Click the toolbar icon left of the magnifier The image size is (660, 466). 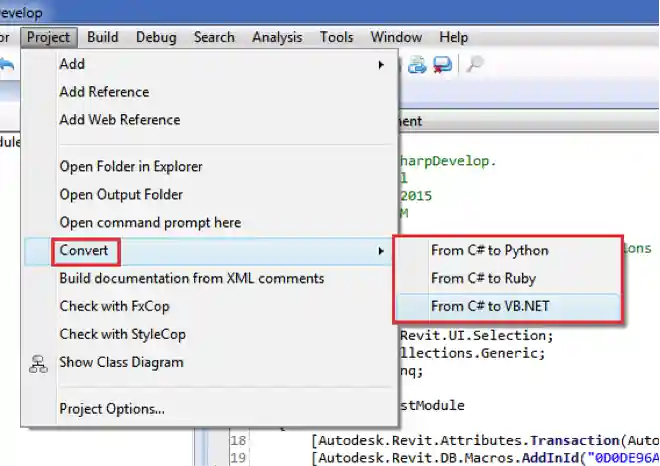pyautogui.click(x=442, y=65)
